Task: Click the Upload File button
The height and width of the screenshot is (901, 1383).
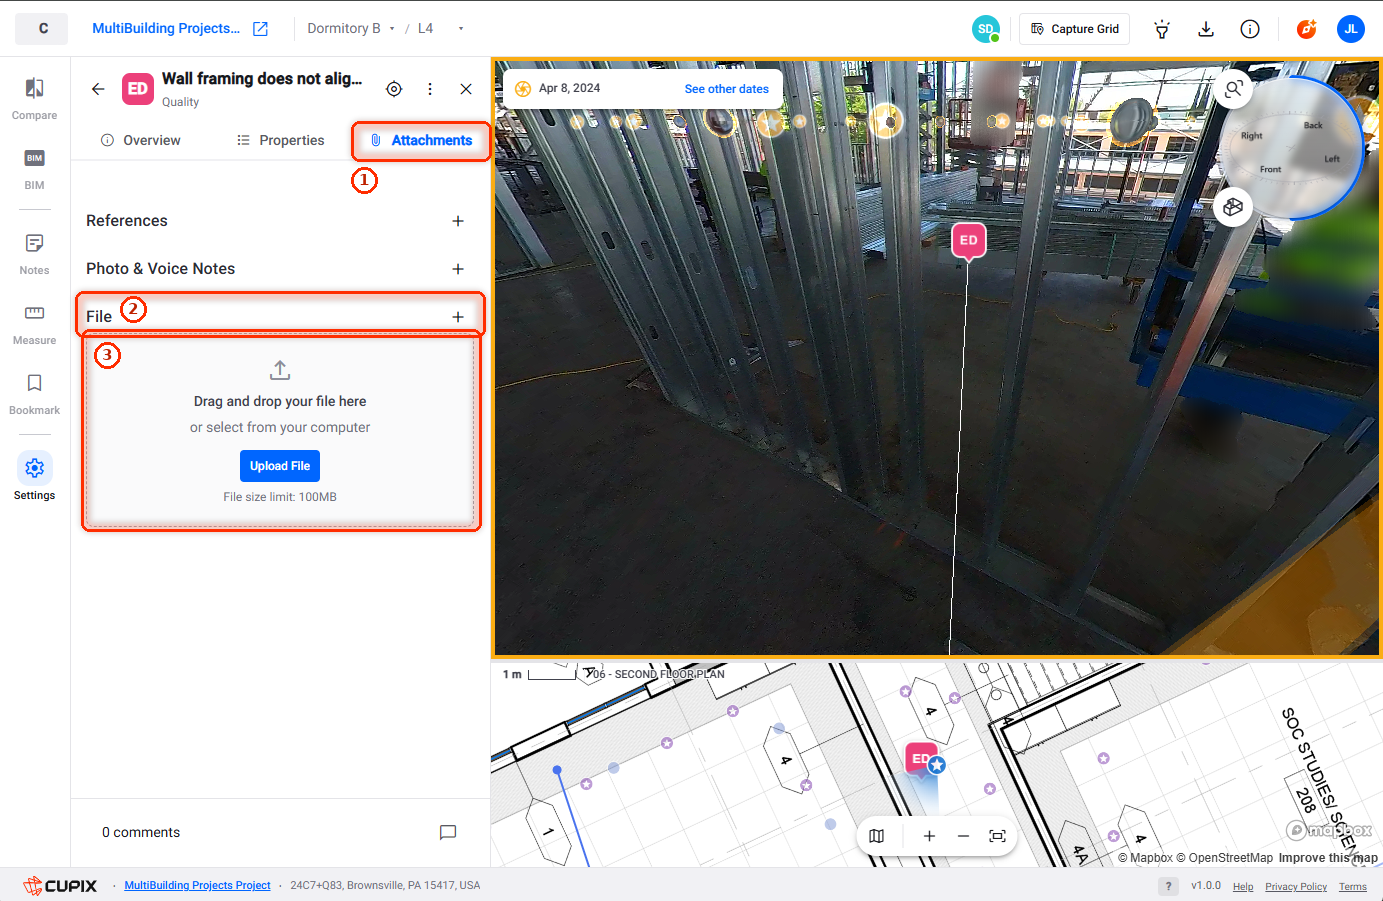Action: (x=280, y=466)
